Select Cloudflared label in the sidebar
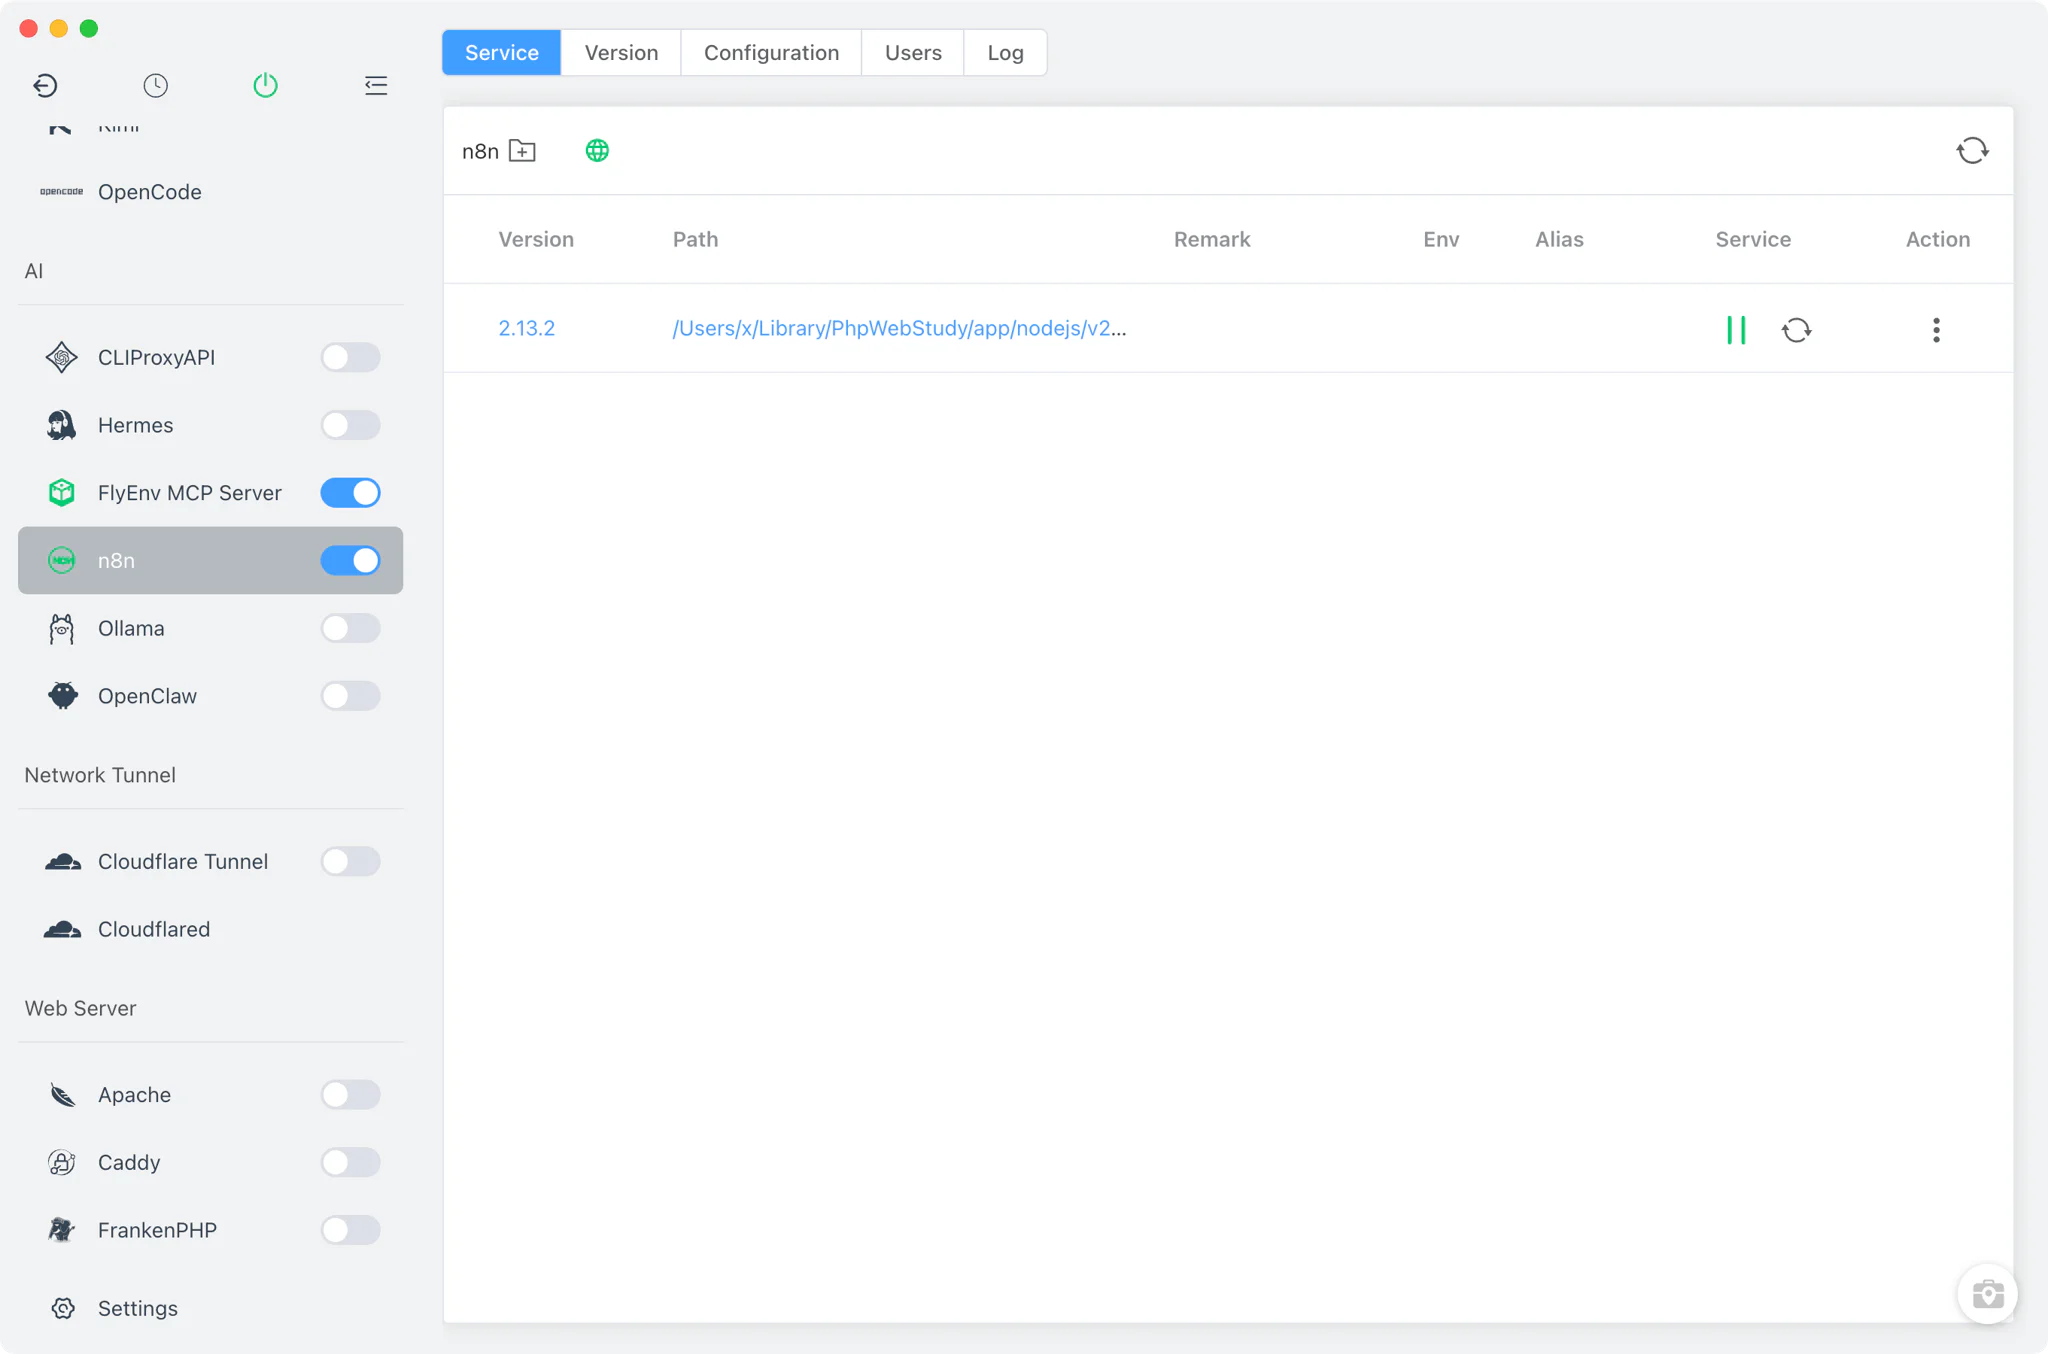The height and width of the screenshot is (1354, 2048). point(154,930)
